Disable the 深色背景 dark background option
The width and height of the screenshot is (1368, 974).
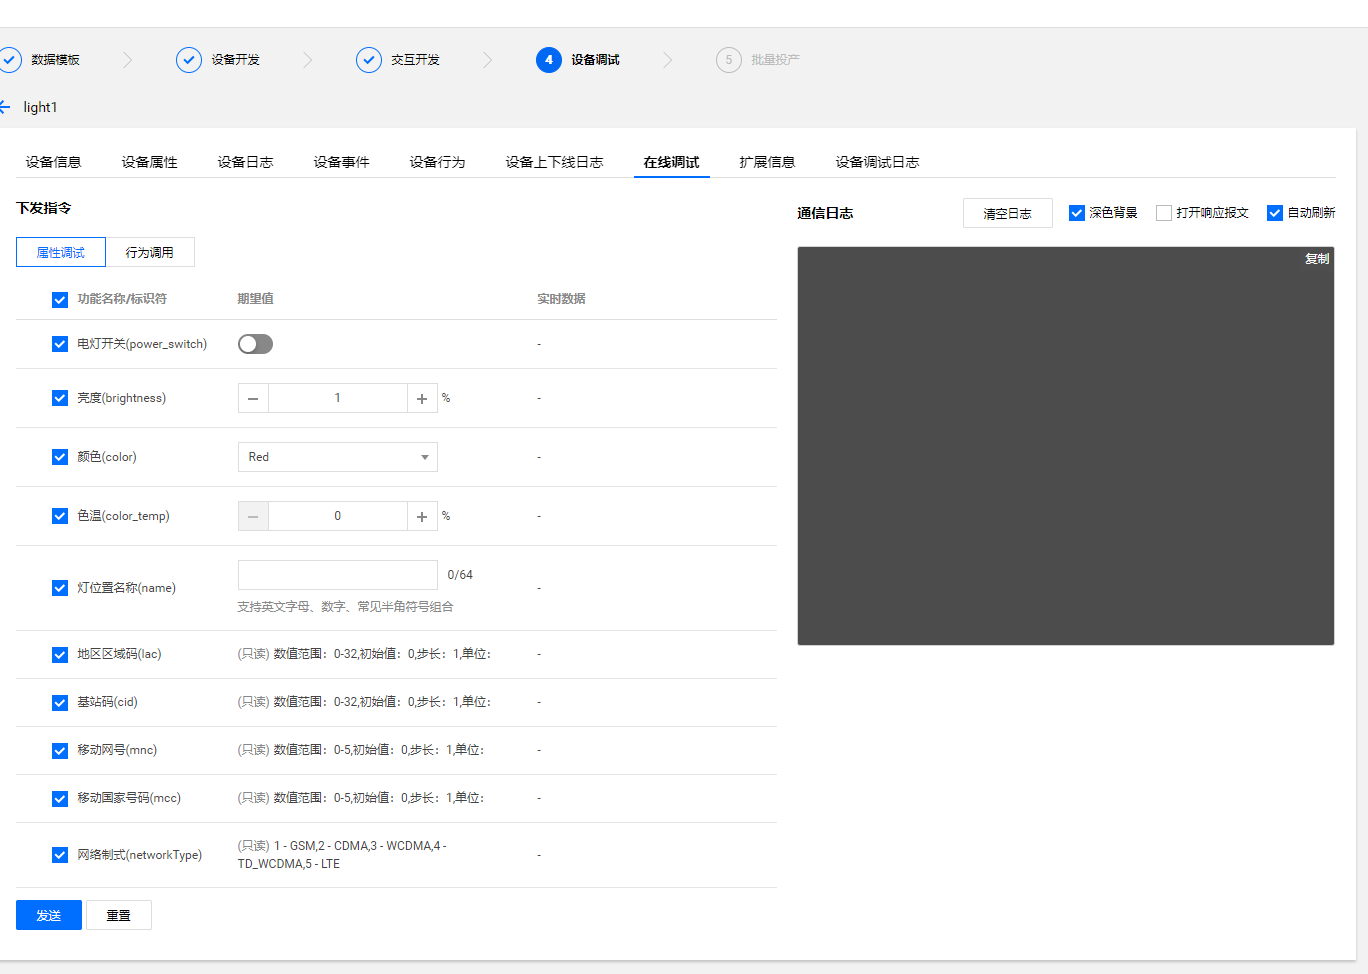click(1077, 213)
